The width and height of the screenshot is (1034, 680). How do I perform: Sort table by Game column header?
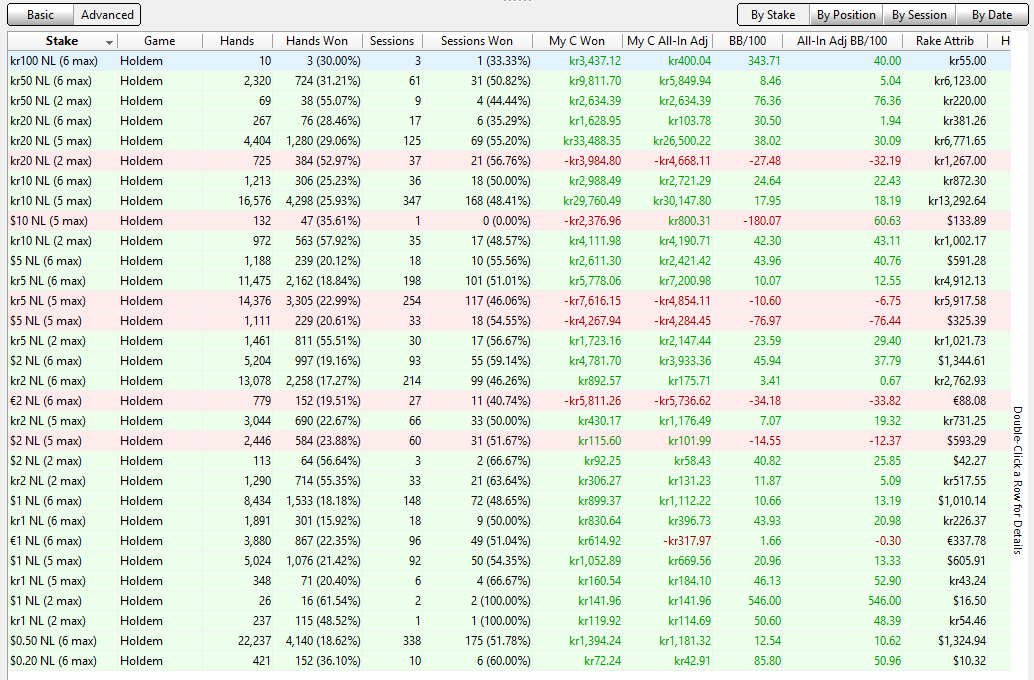click(x=159, y=41)
